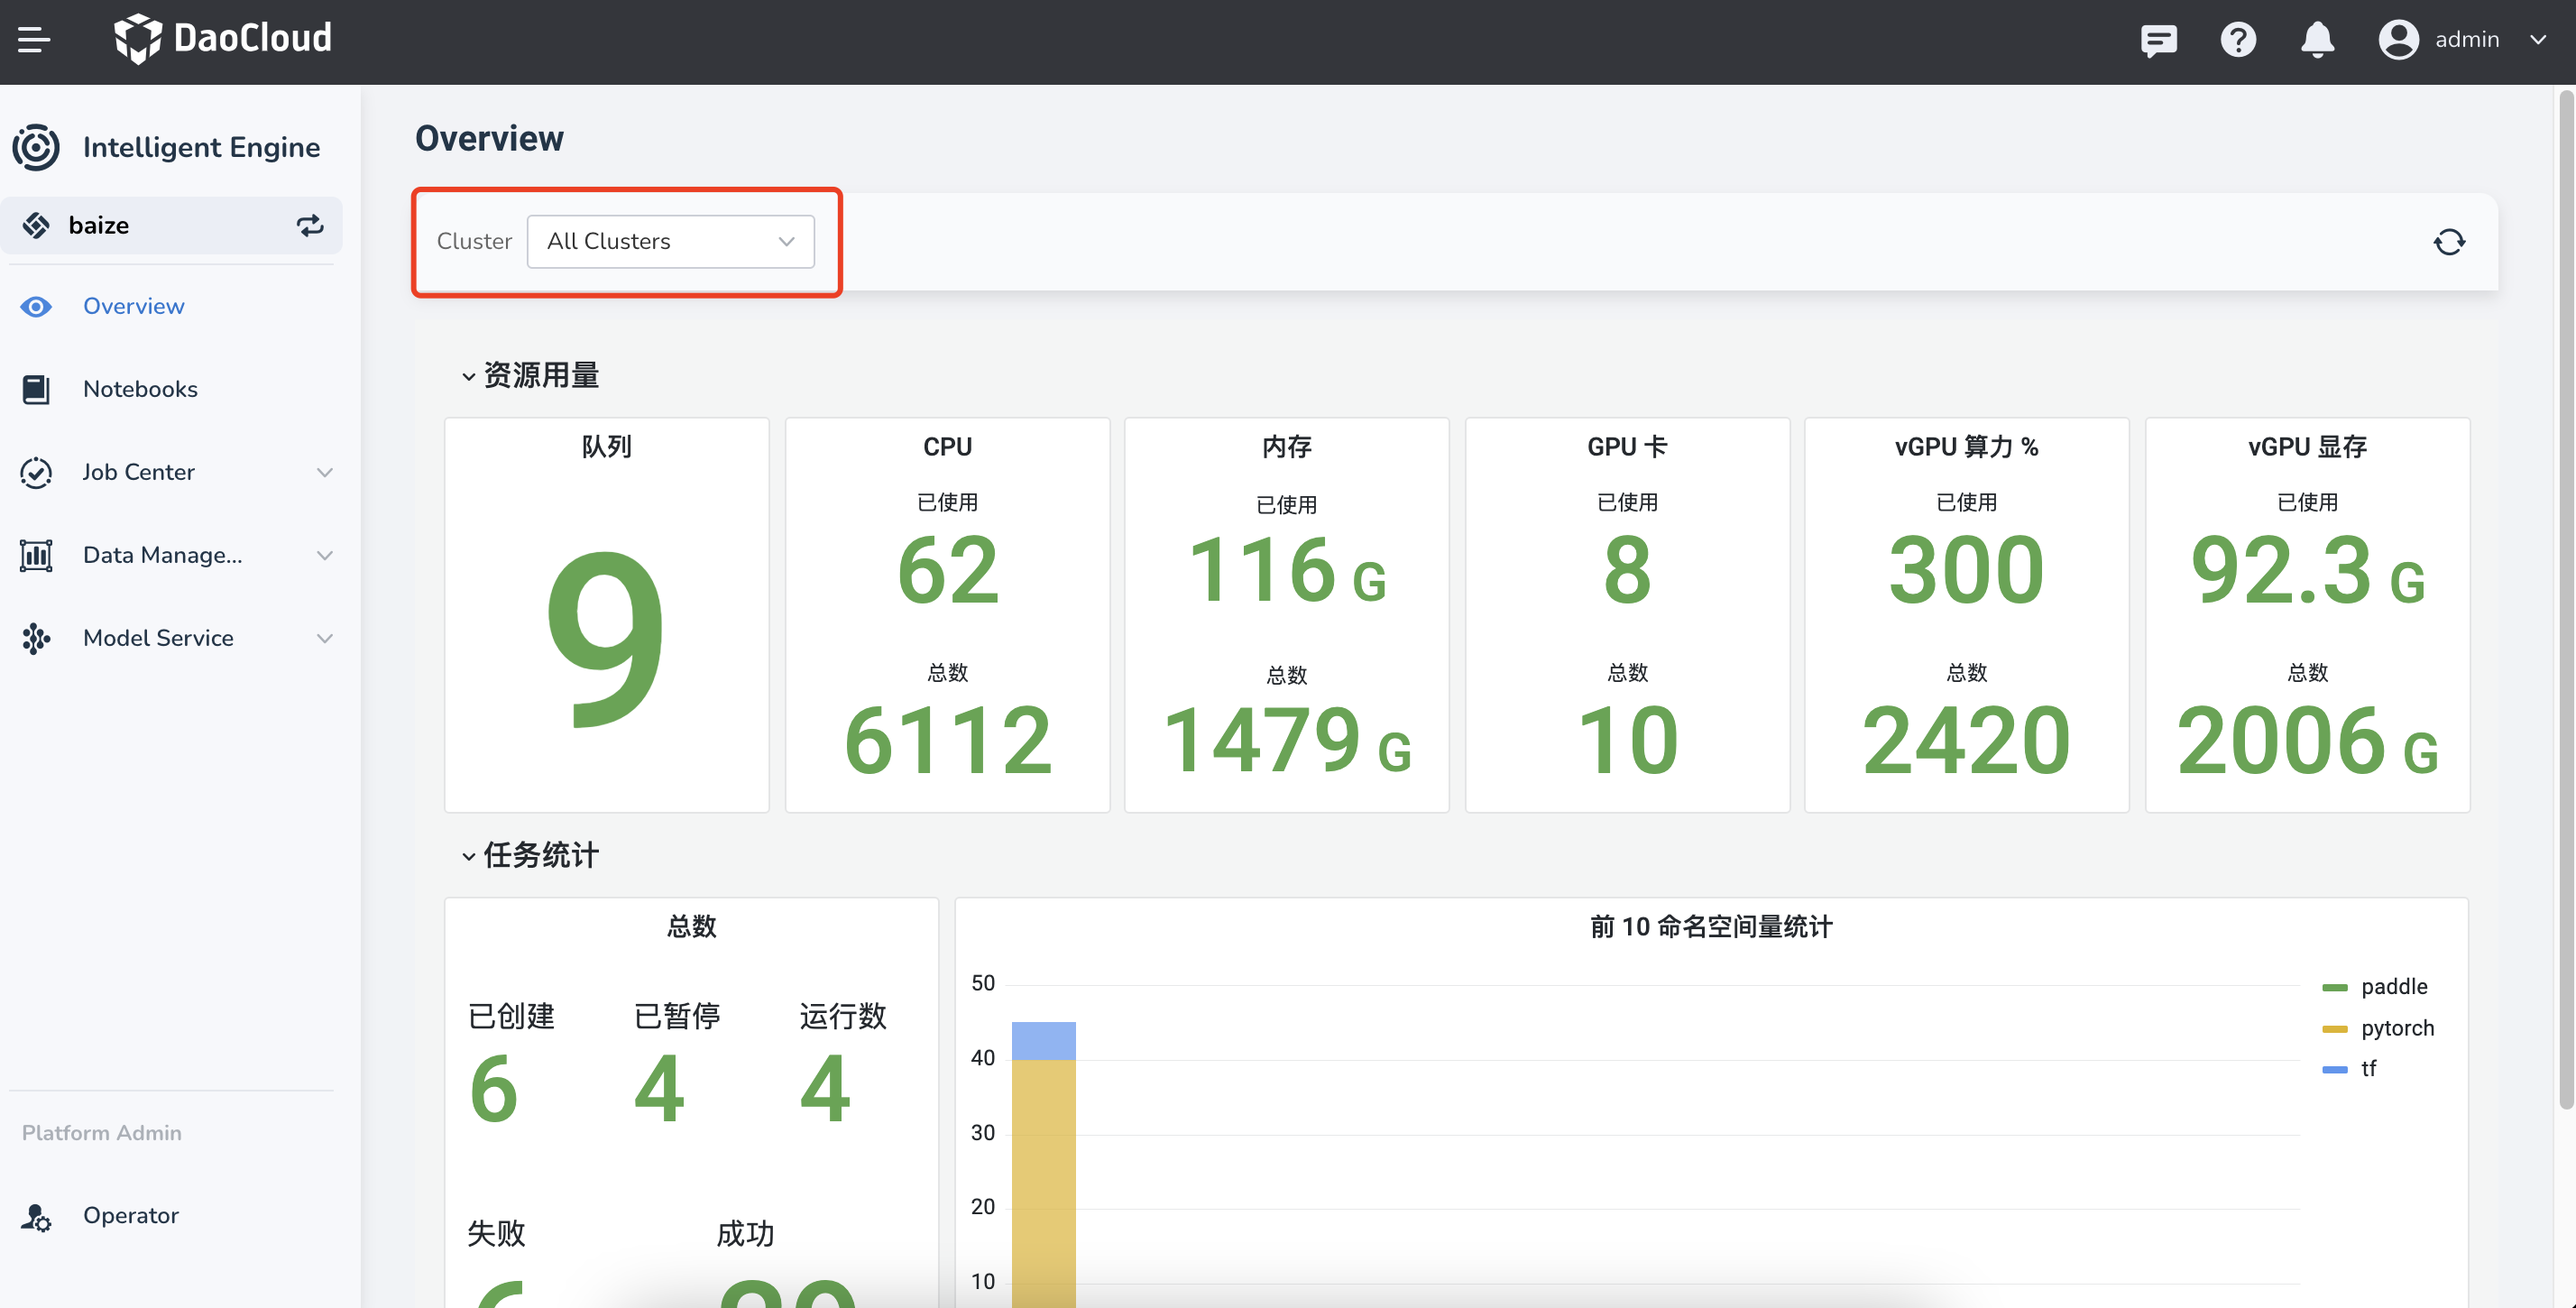2576x1308 pixels.
Task: Open the messages chat icon
Action: point(2158,40)
